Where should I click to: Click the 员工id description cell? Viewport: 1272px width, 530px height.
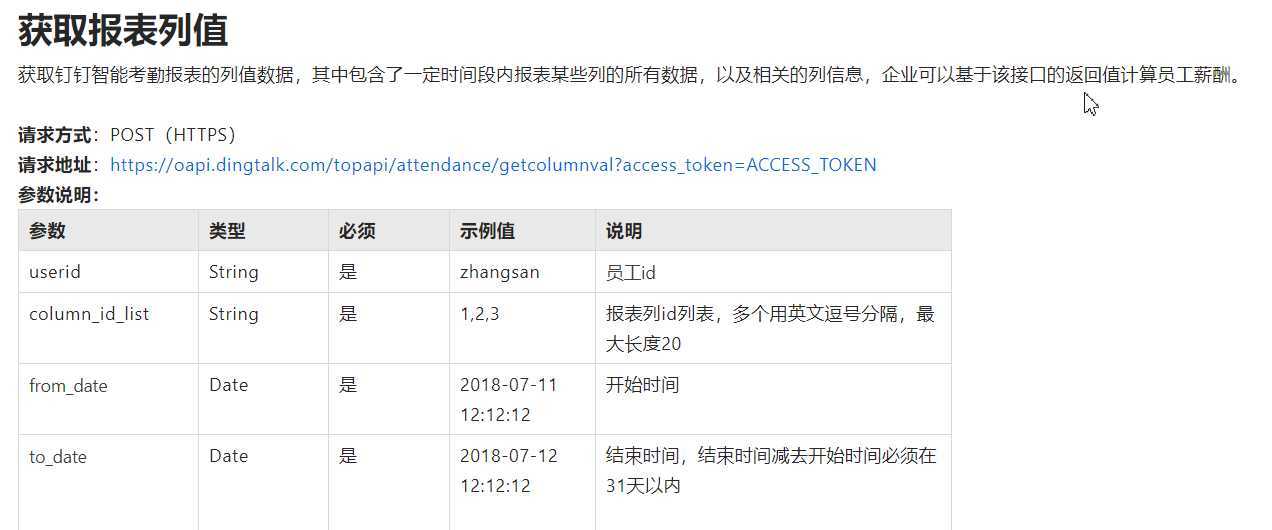pos(631,272)
